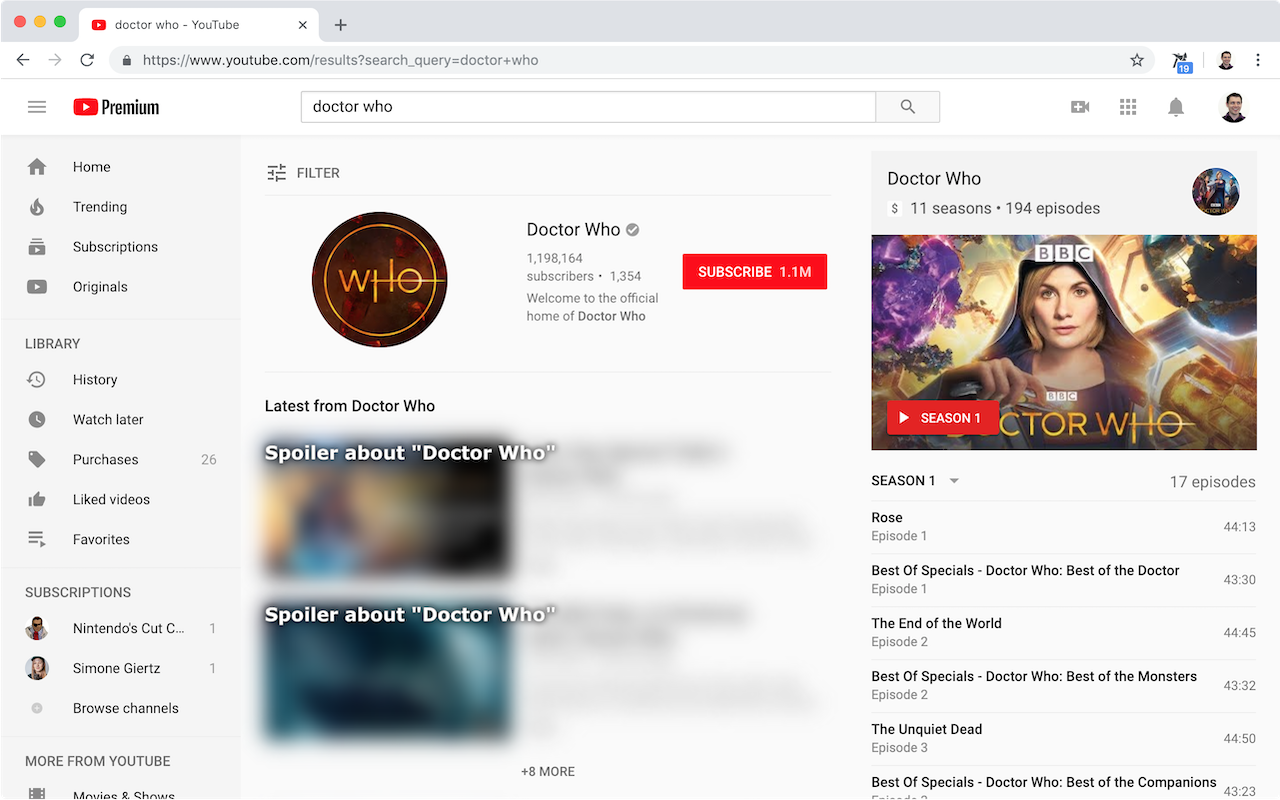Click the verified badge next to Doctor Who
1280x800 pixels.
coord(632,230)
